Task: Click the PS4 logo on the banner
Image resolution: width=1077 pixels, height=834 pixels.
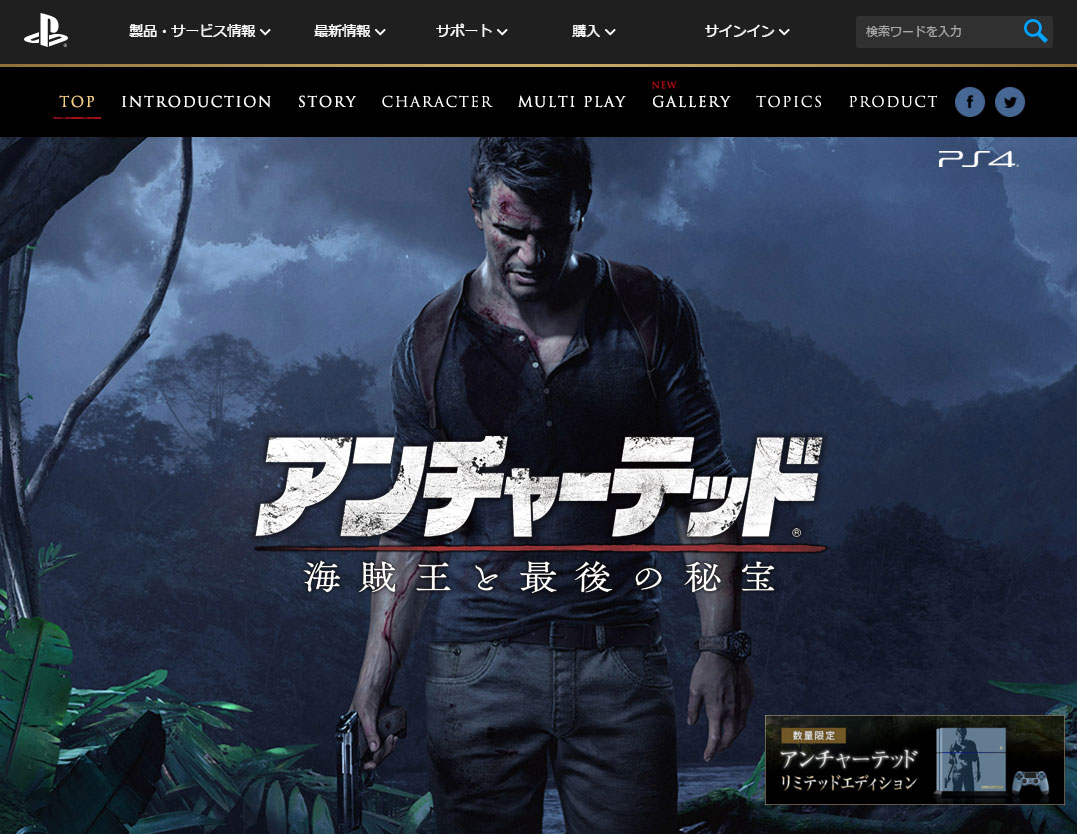Action: 977,158
